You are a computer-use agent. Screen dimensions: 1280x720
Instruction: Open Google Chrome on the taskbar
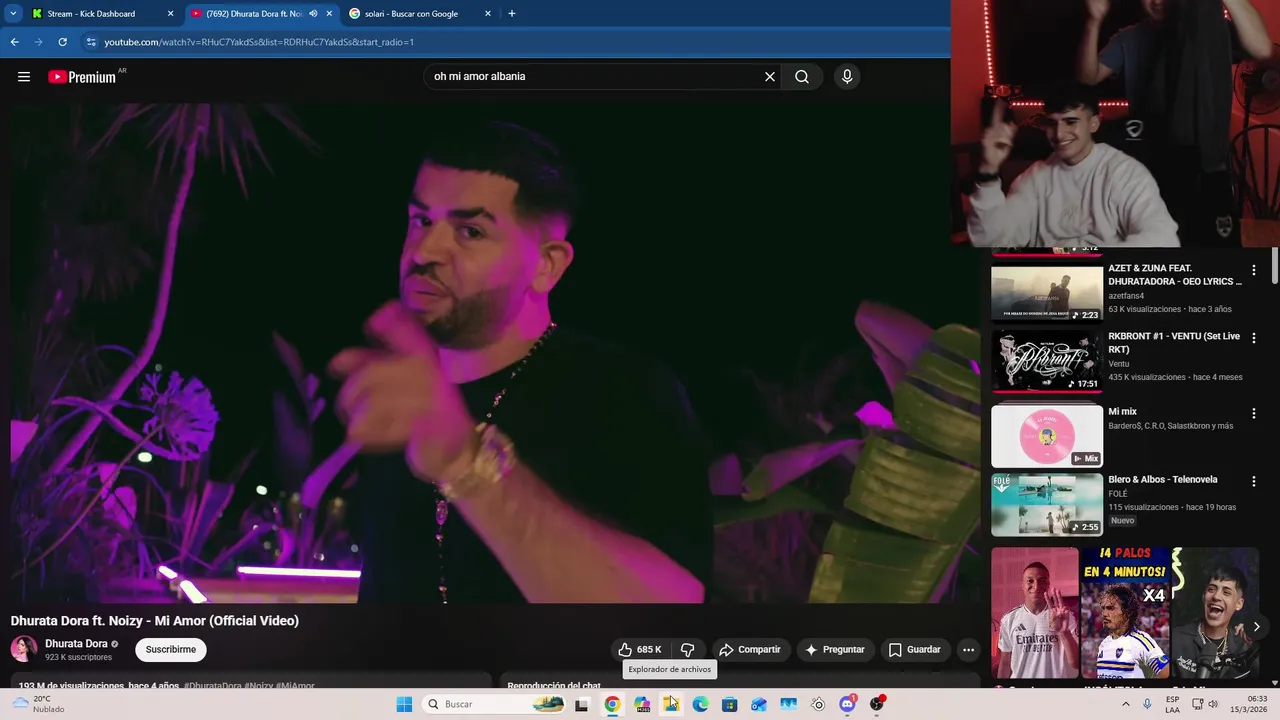[x=612, y=704]
